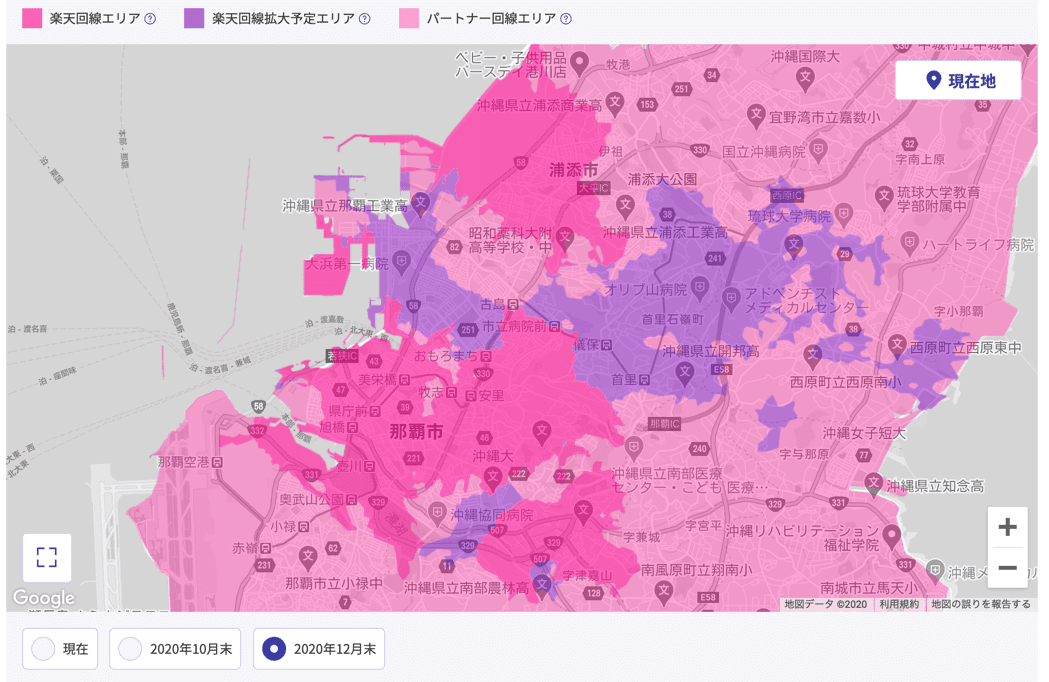Screen dimensions: 1049x682
Task: Click the 西原町立西原東中 school marker
Action: pos(897,345)
